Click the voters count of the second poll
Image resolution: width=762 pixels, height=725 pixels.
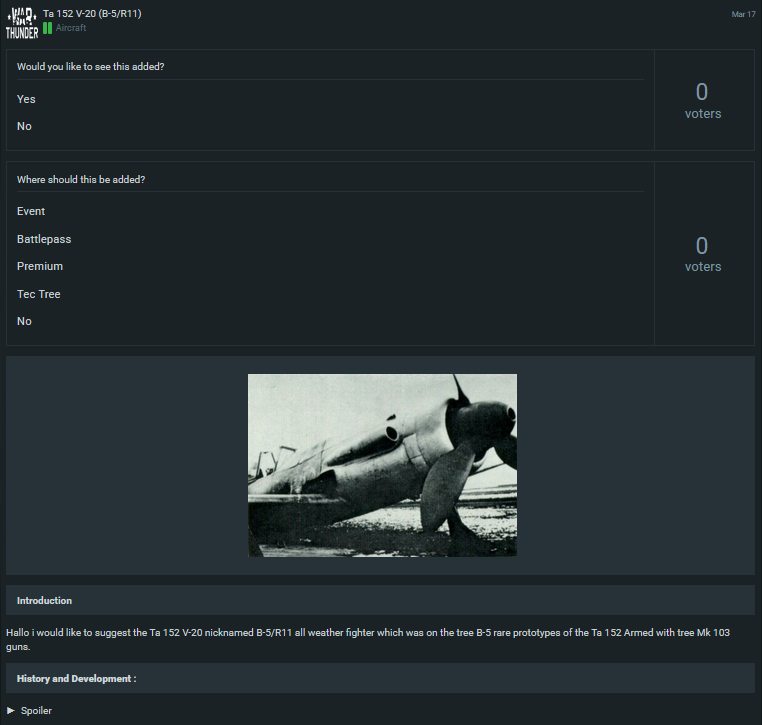pyautogui.click(x=703, y=254)
